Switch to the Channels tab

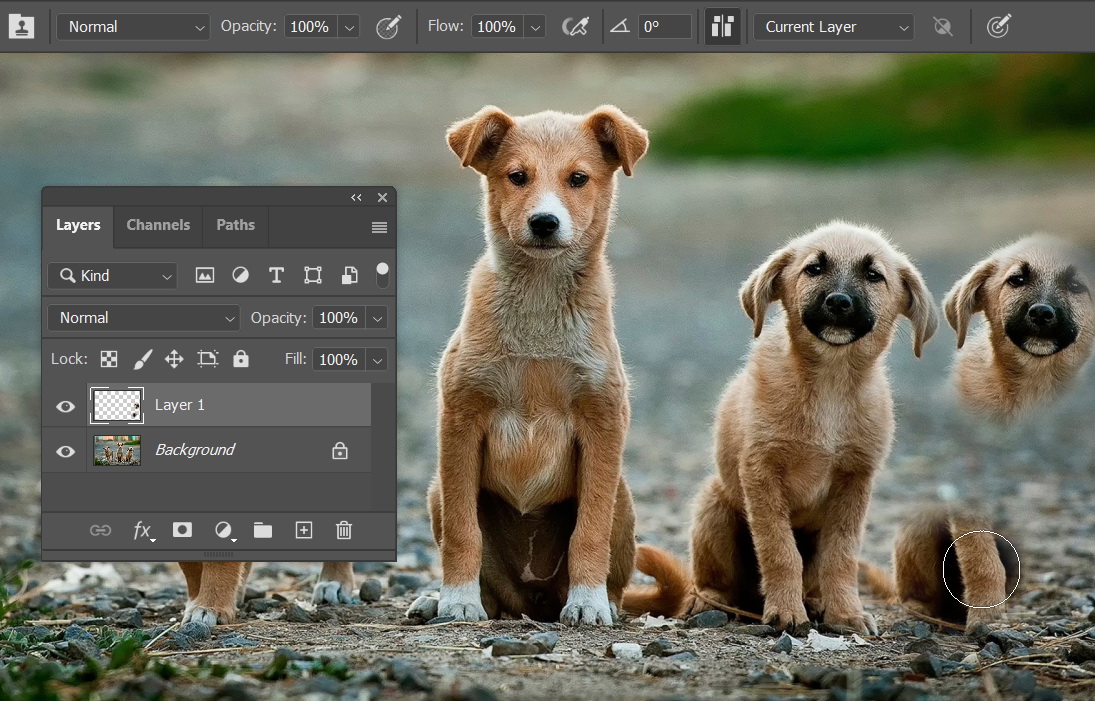(158, 225)
